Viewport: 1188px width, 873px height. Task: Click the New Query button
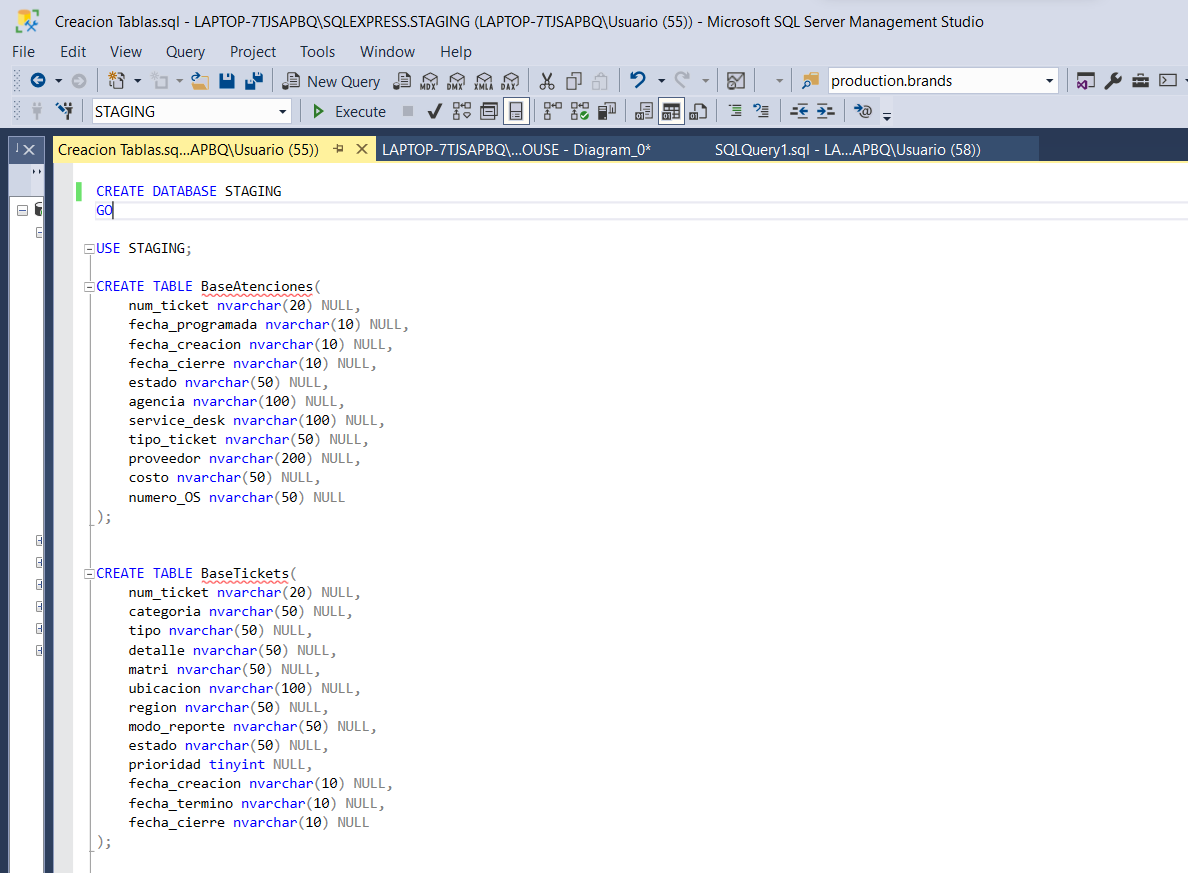331,81
